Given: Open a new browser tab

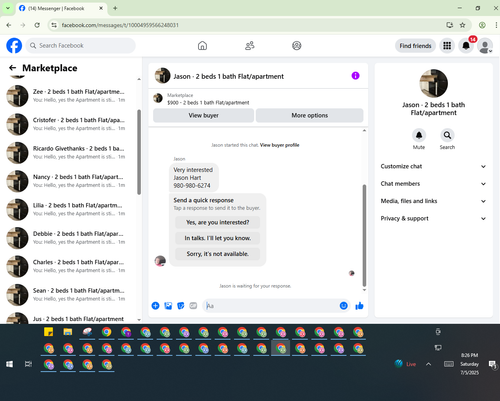Looking at the screenshot, I should [115, 8].
